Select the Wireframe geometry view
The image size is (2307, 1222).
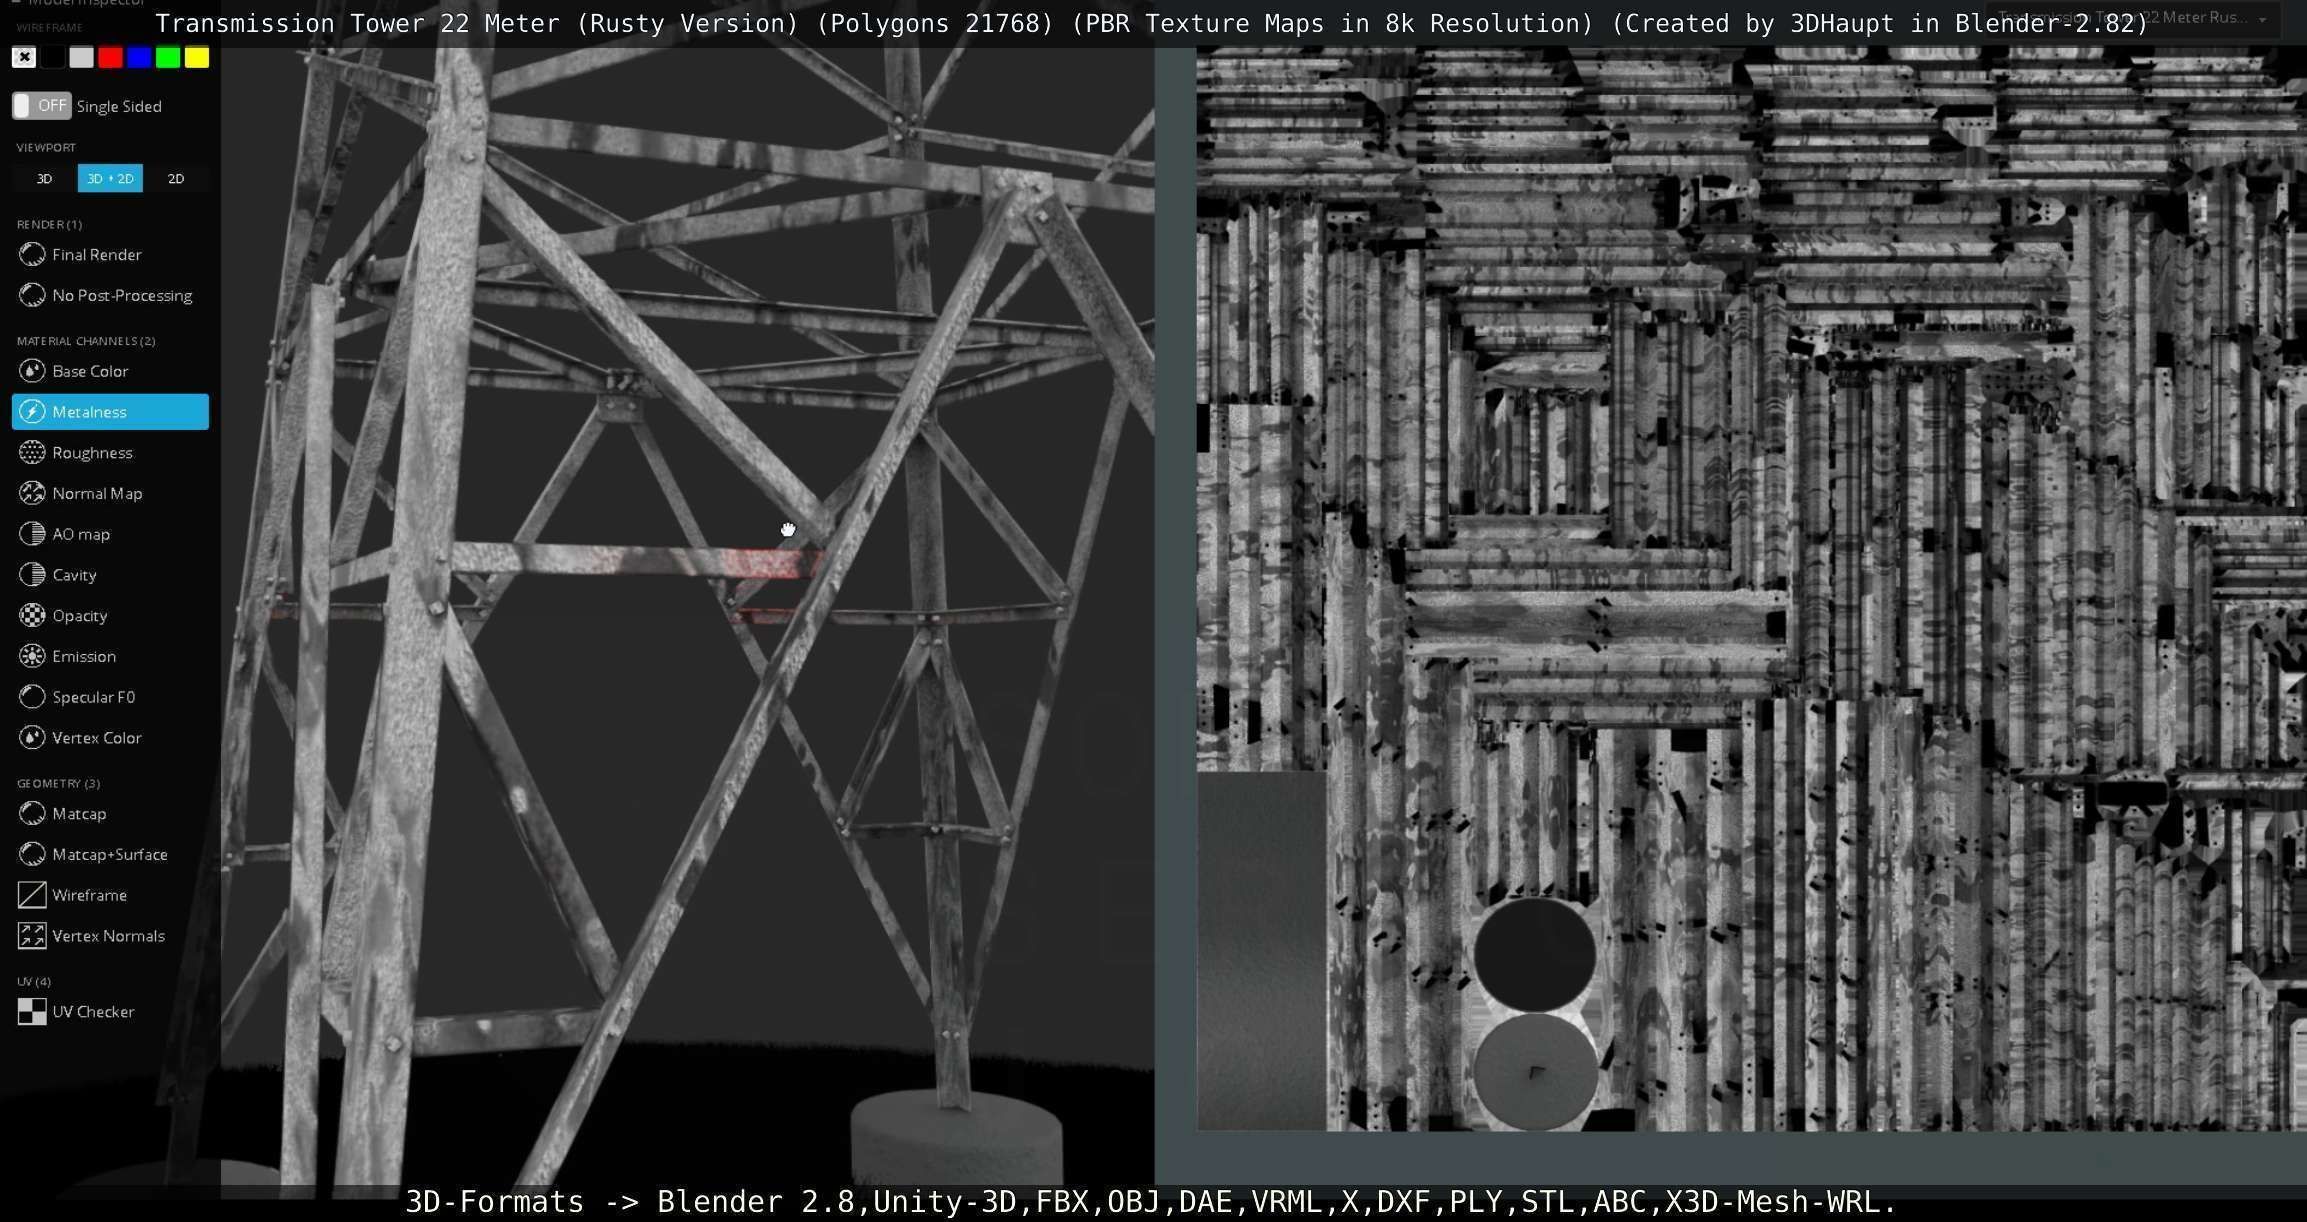(x=110, y=895)
